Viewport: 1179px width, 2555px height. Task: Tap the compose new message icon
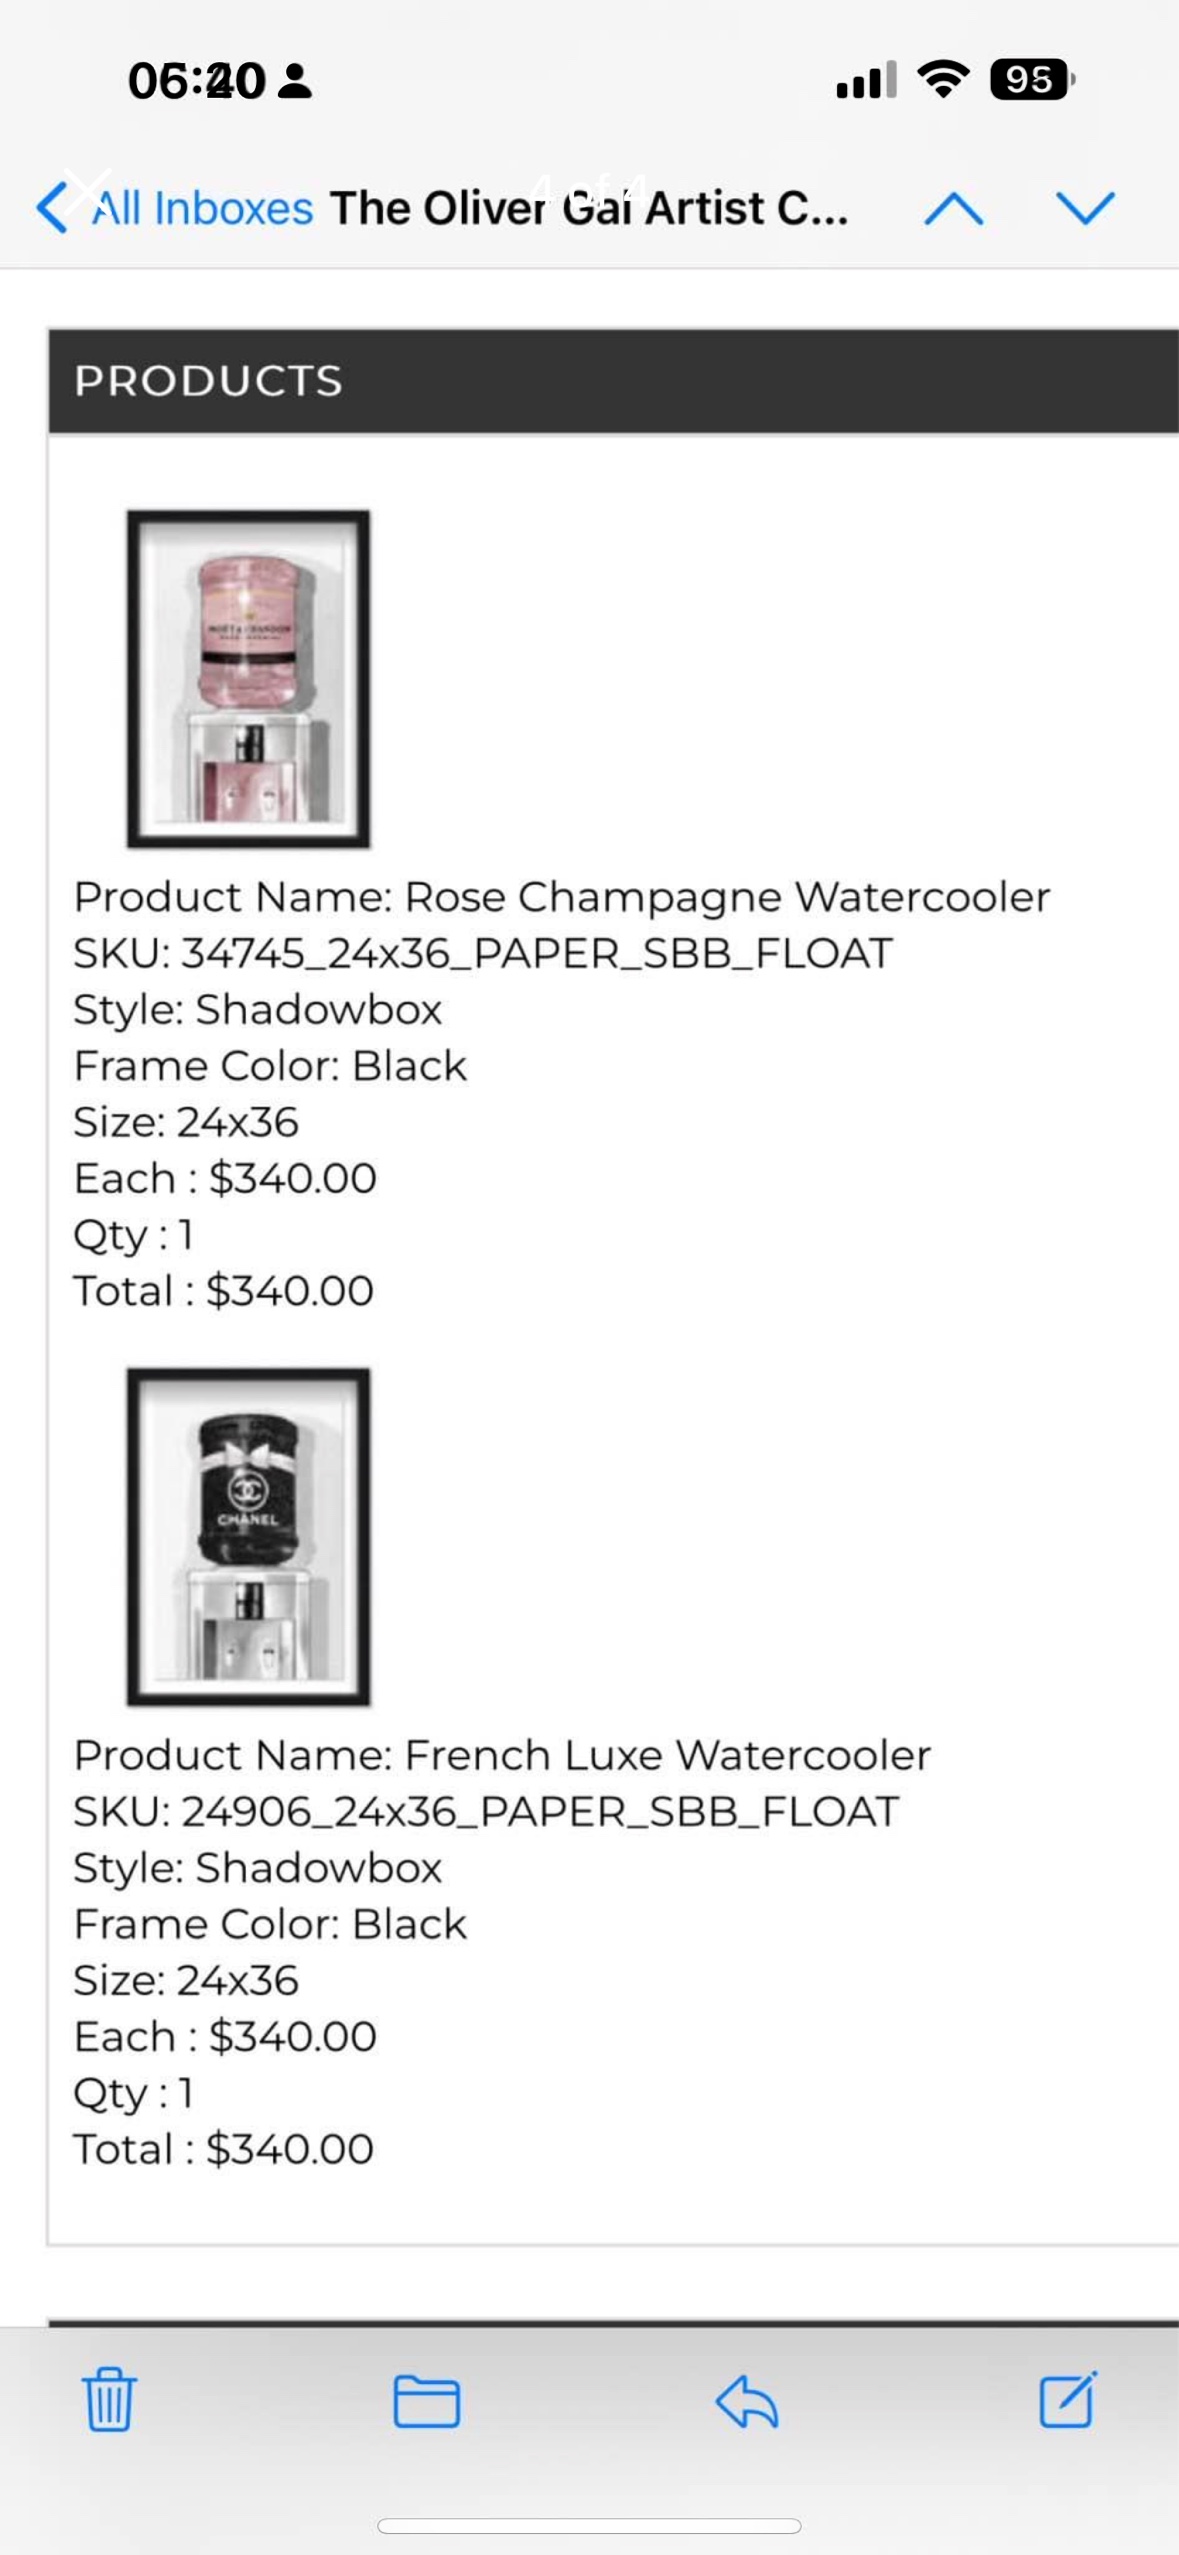1067,2398
